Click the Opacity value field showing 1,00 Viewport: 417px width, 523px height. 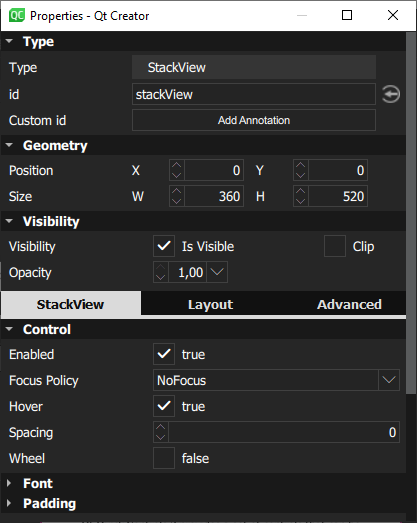pos(188,272)
